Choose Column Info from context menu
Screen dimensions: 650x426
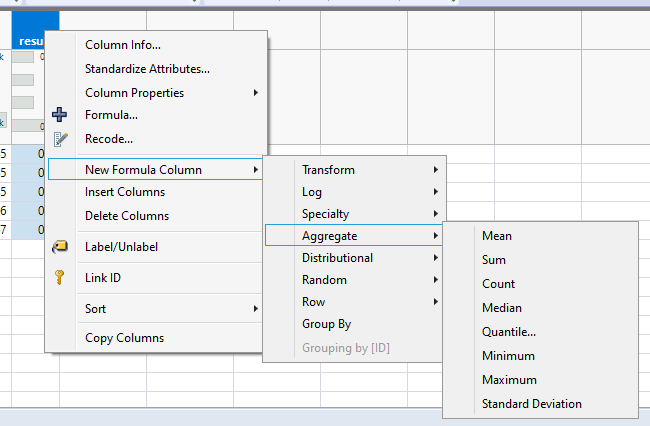pos(123,45)
